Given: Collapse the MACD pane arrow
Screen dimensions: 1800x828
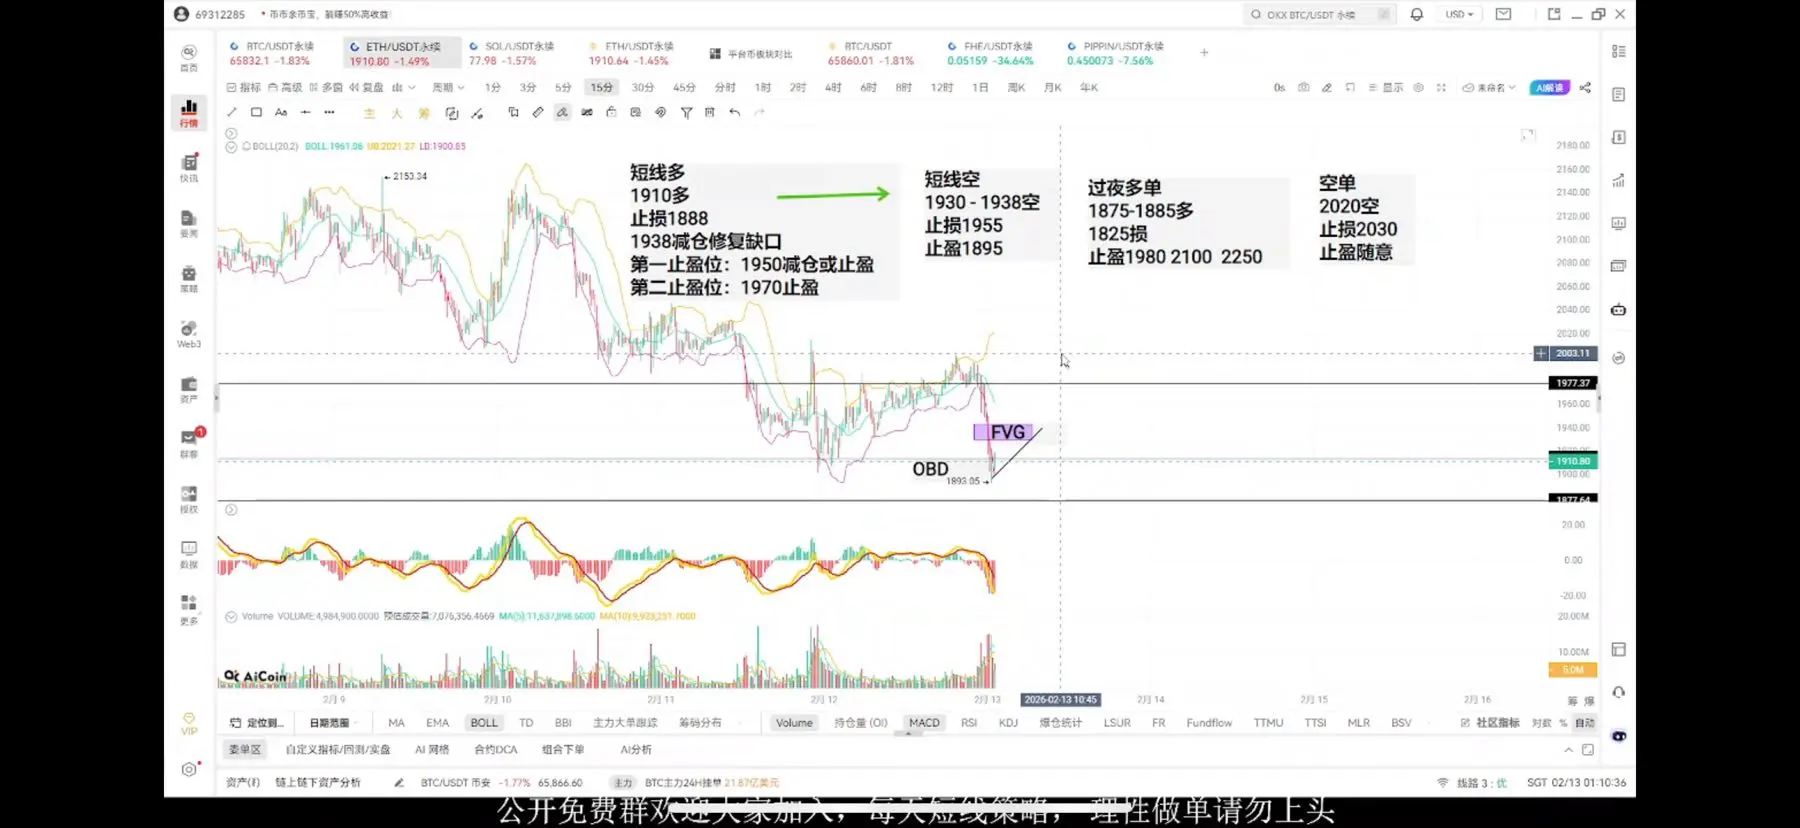Looking at the screenshot, I should [x=231, y=510].
